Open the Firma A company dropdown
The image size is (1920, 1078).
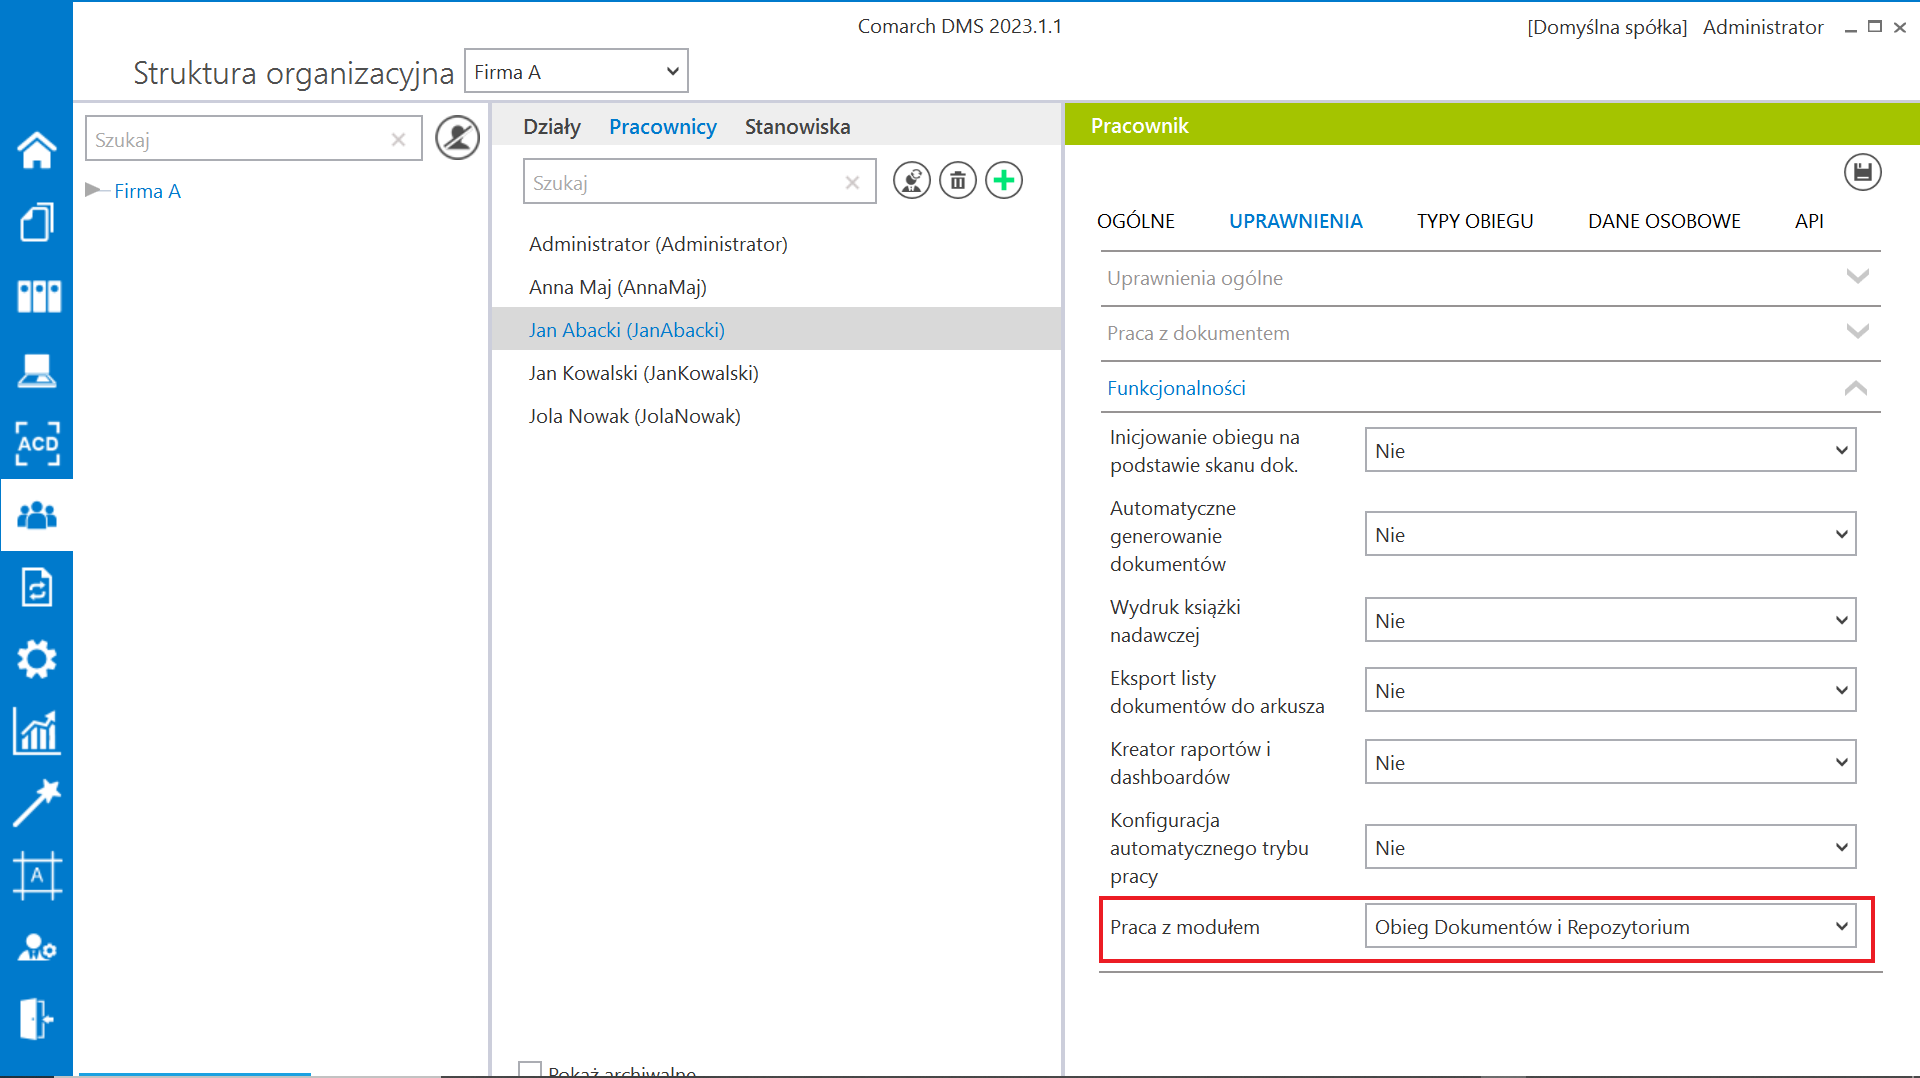coord(576,72)
